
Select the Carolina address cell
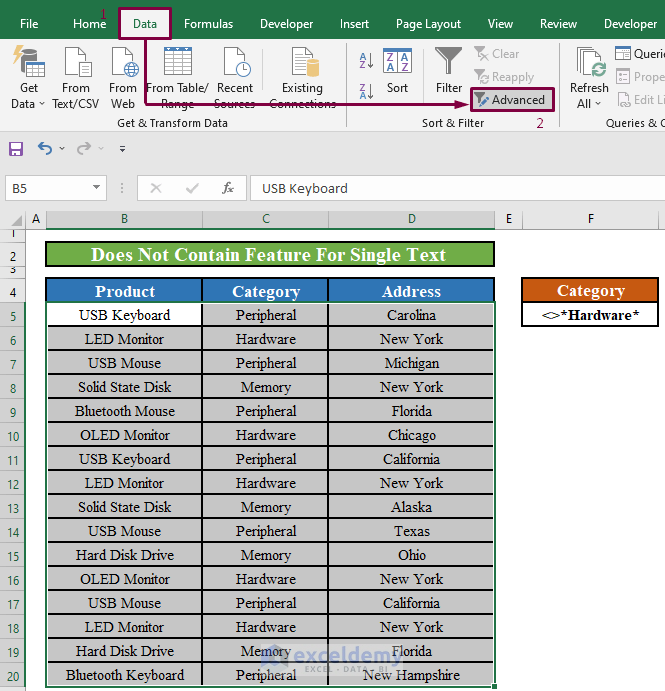click(411, 315)
